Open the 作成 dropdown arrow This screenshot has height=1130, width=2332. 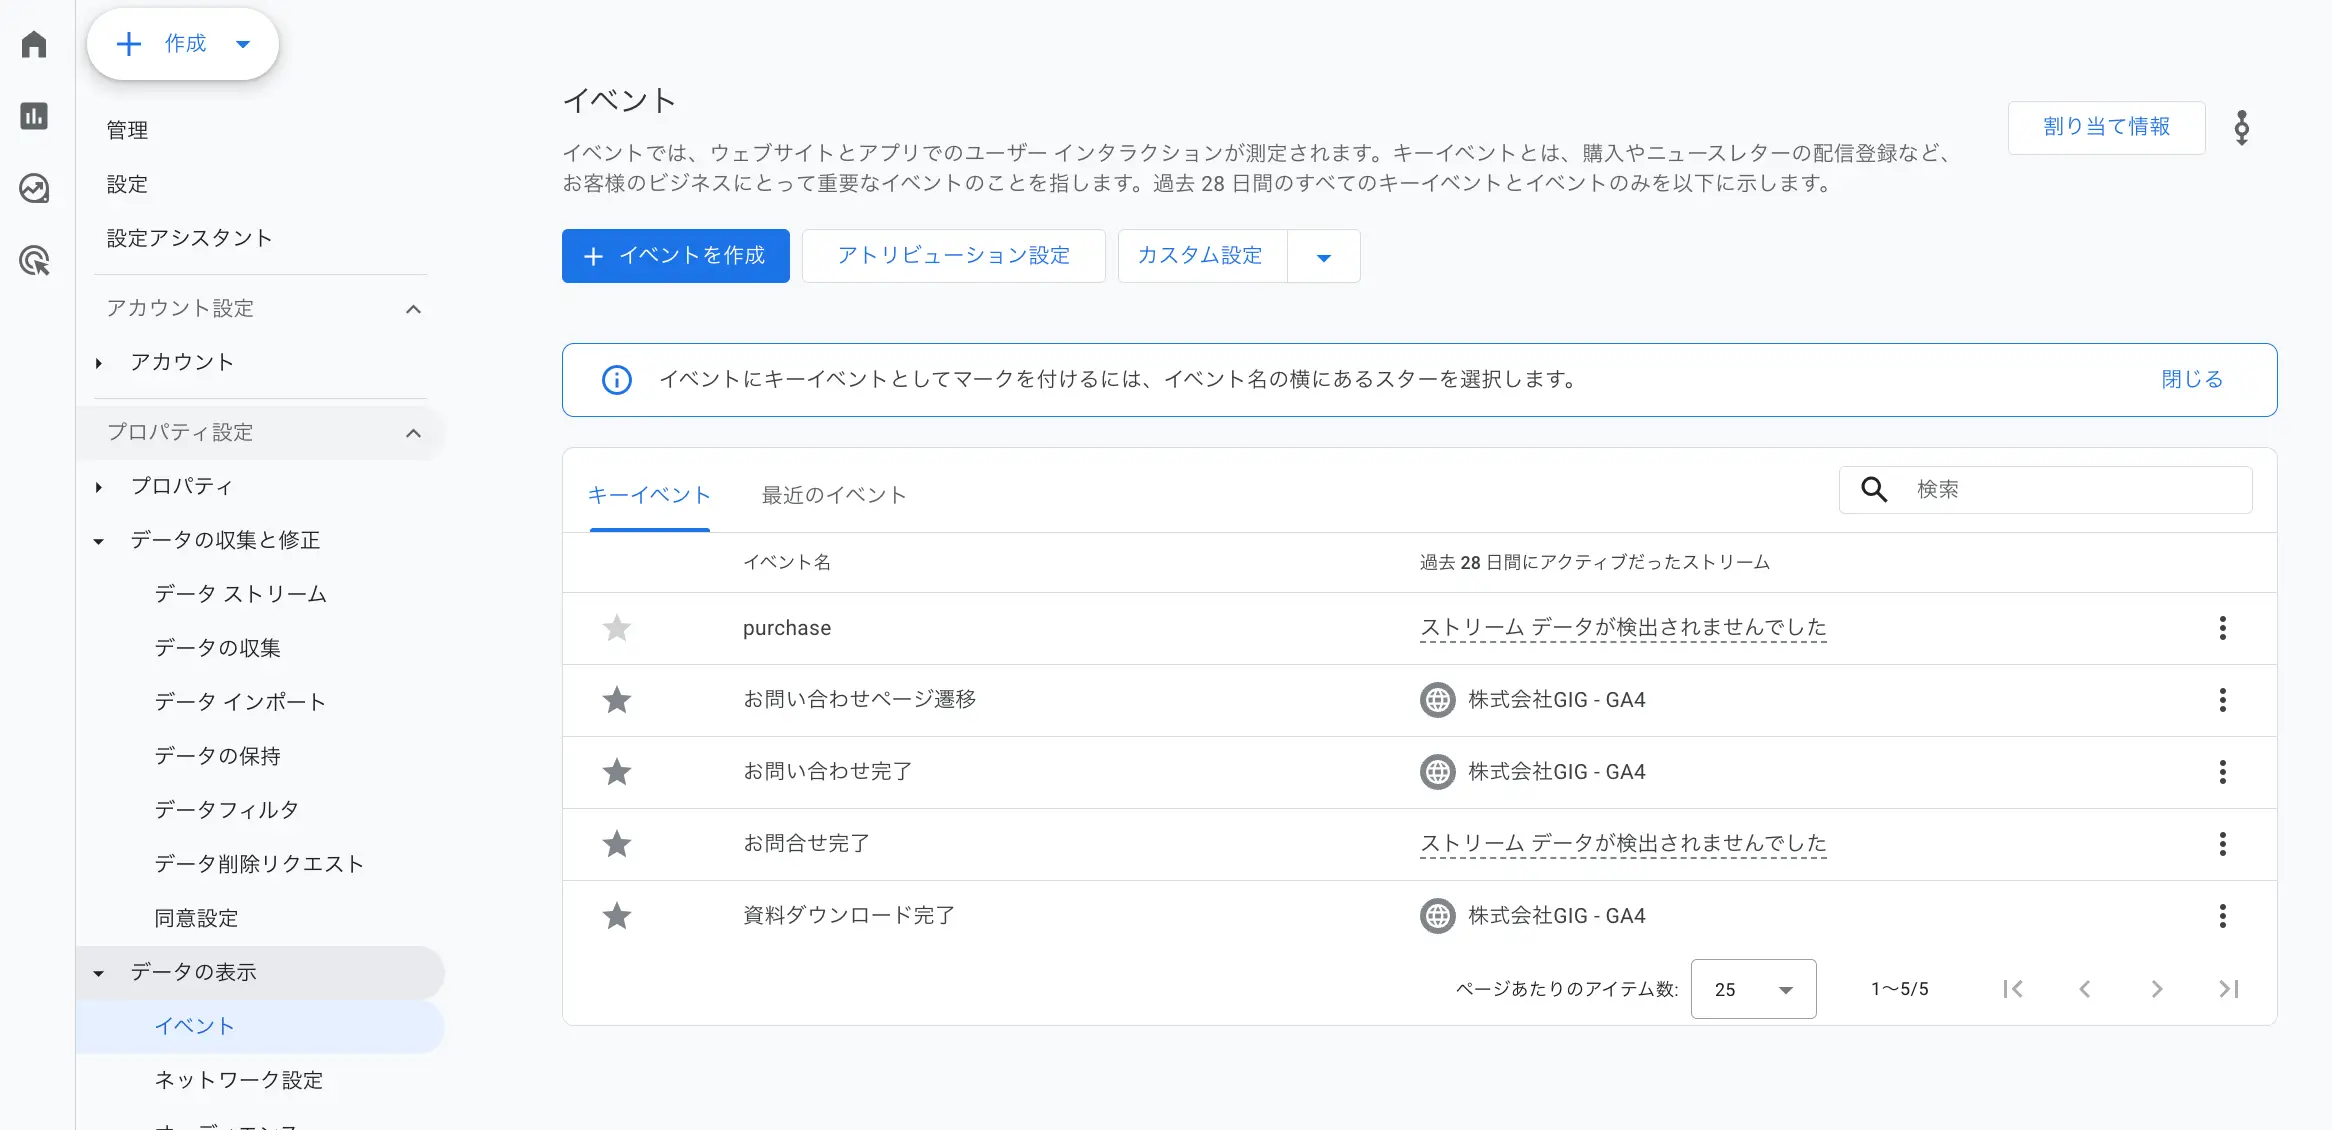click(243, 44)
